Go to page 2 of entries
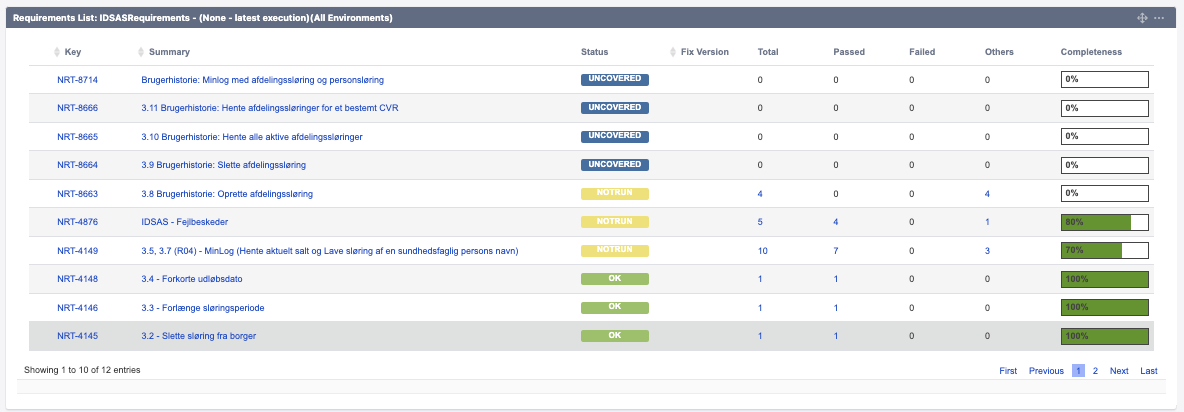The image size is (1184, 412). [1095, 371]
